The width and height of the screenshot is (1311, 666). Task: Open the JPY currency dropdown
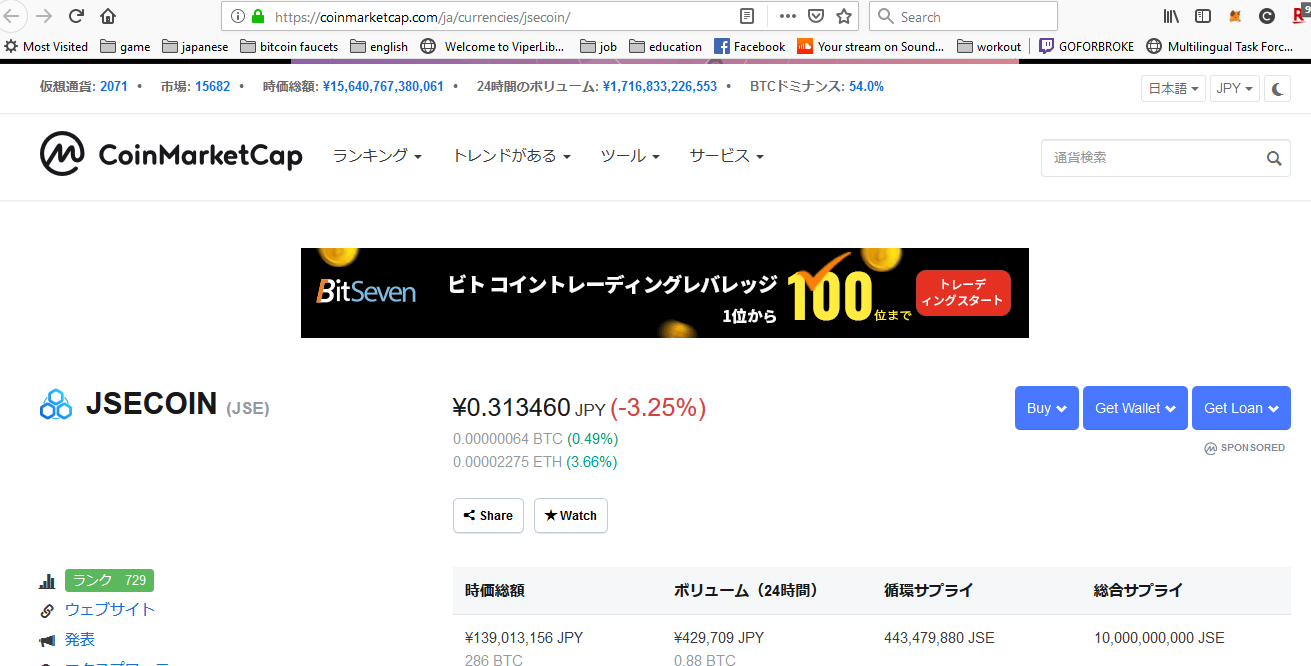click(x=1234, y=88)
